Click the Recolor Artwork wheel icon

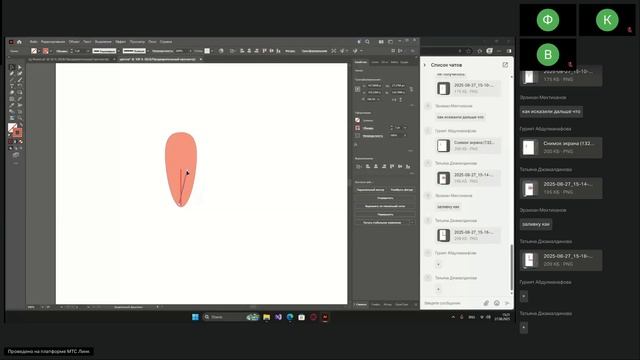(221, 51)
